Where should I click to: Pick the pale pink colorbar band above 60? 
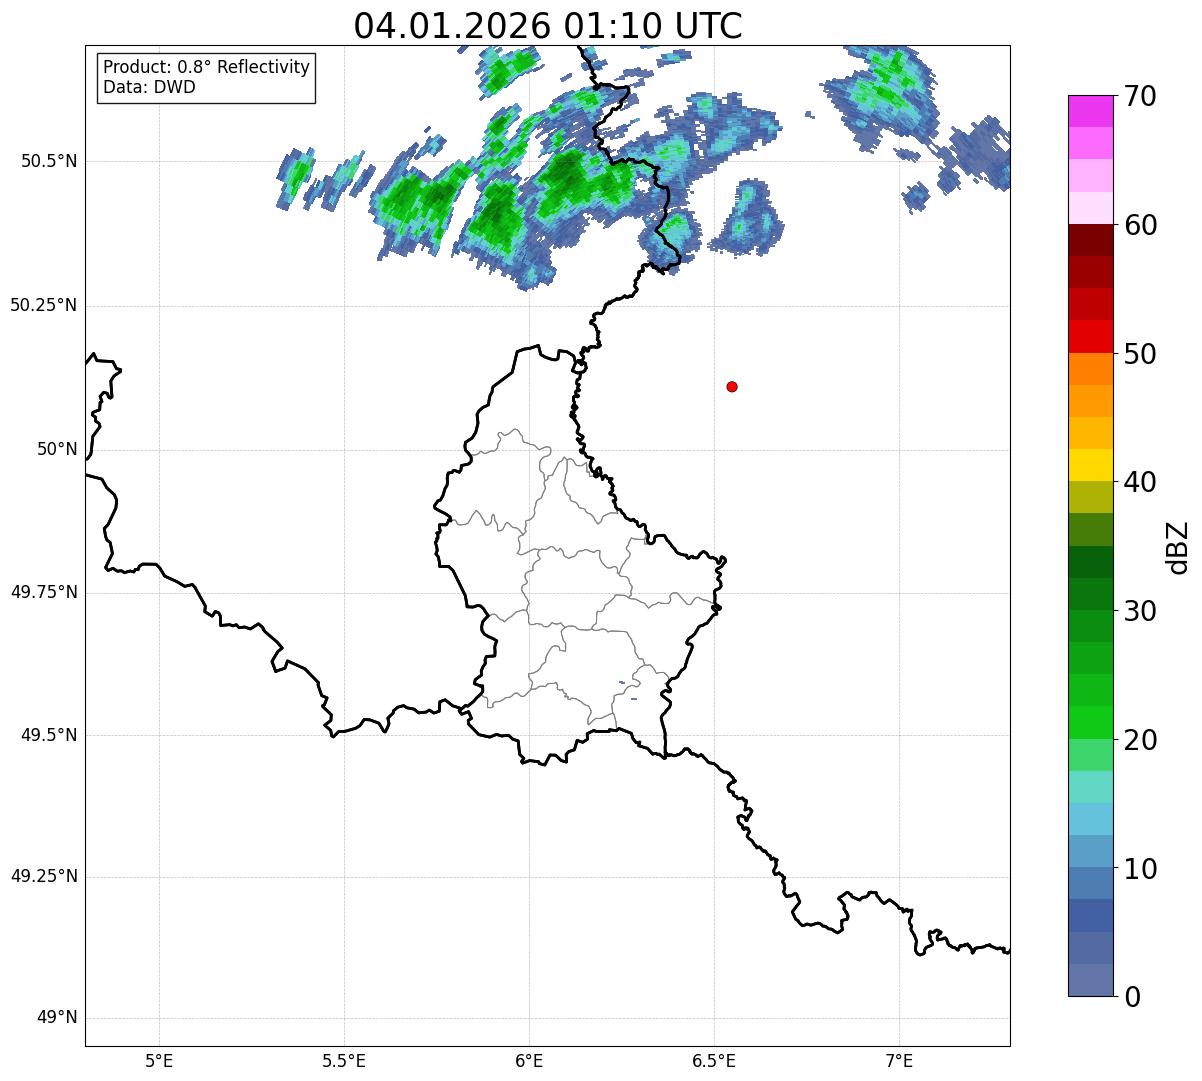pyautogui.click(x=1090, y=208)
